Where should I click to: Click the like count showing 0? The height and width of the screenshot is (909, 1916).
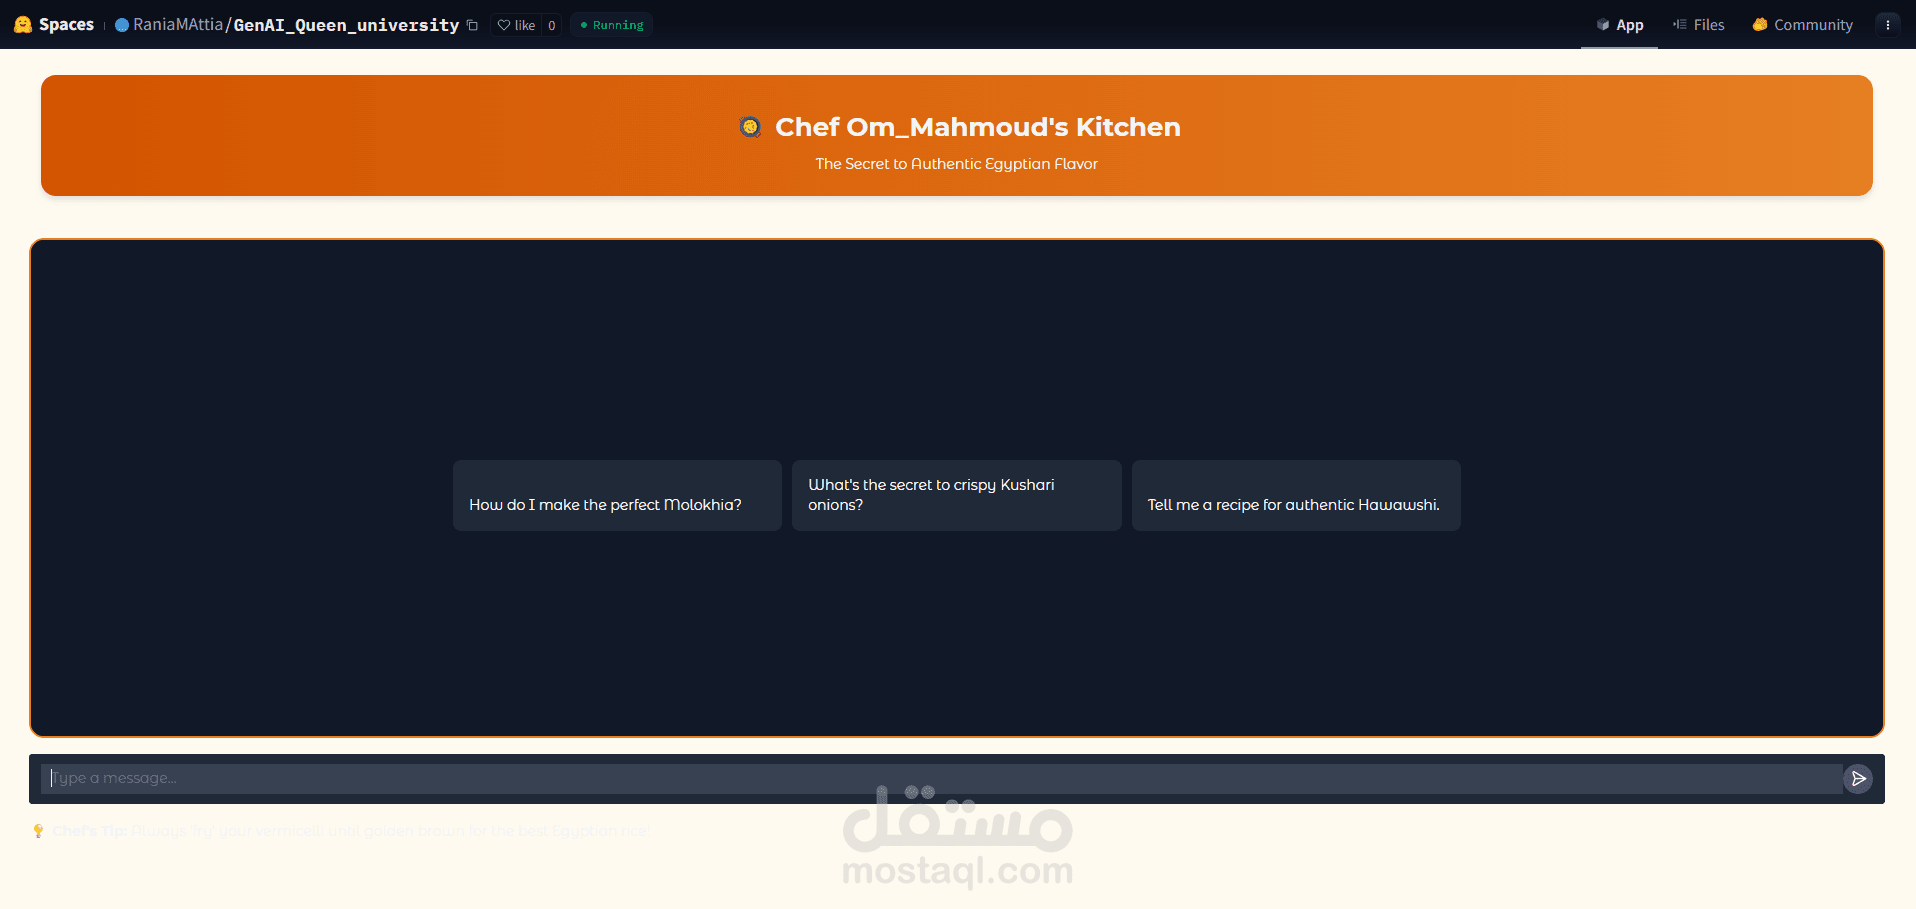[550, 24]
